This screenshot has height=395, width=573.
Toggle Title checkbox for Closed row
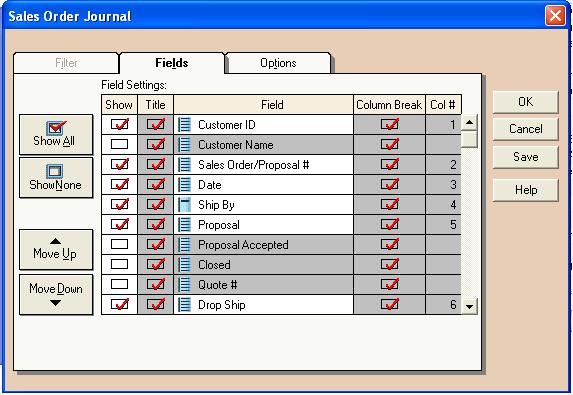pos(156,264)
